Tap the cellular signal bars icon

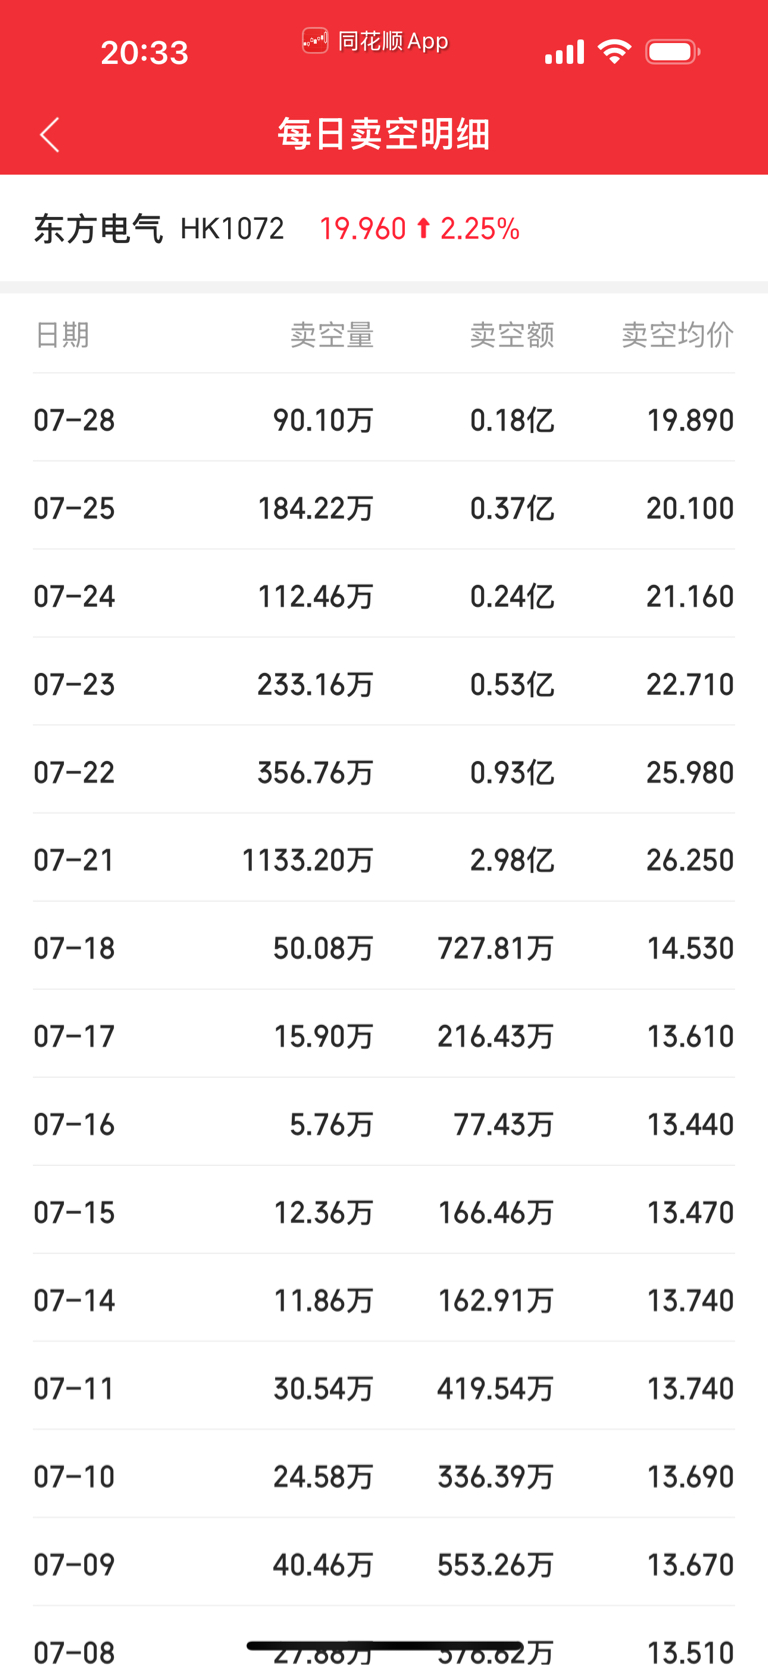(564, 52)
